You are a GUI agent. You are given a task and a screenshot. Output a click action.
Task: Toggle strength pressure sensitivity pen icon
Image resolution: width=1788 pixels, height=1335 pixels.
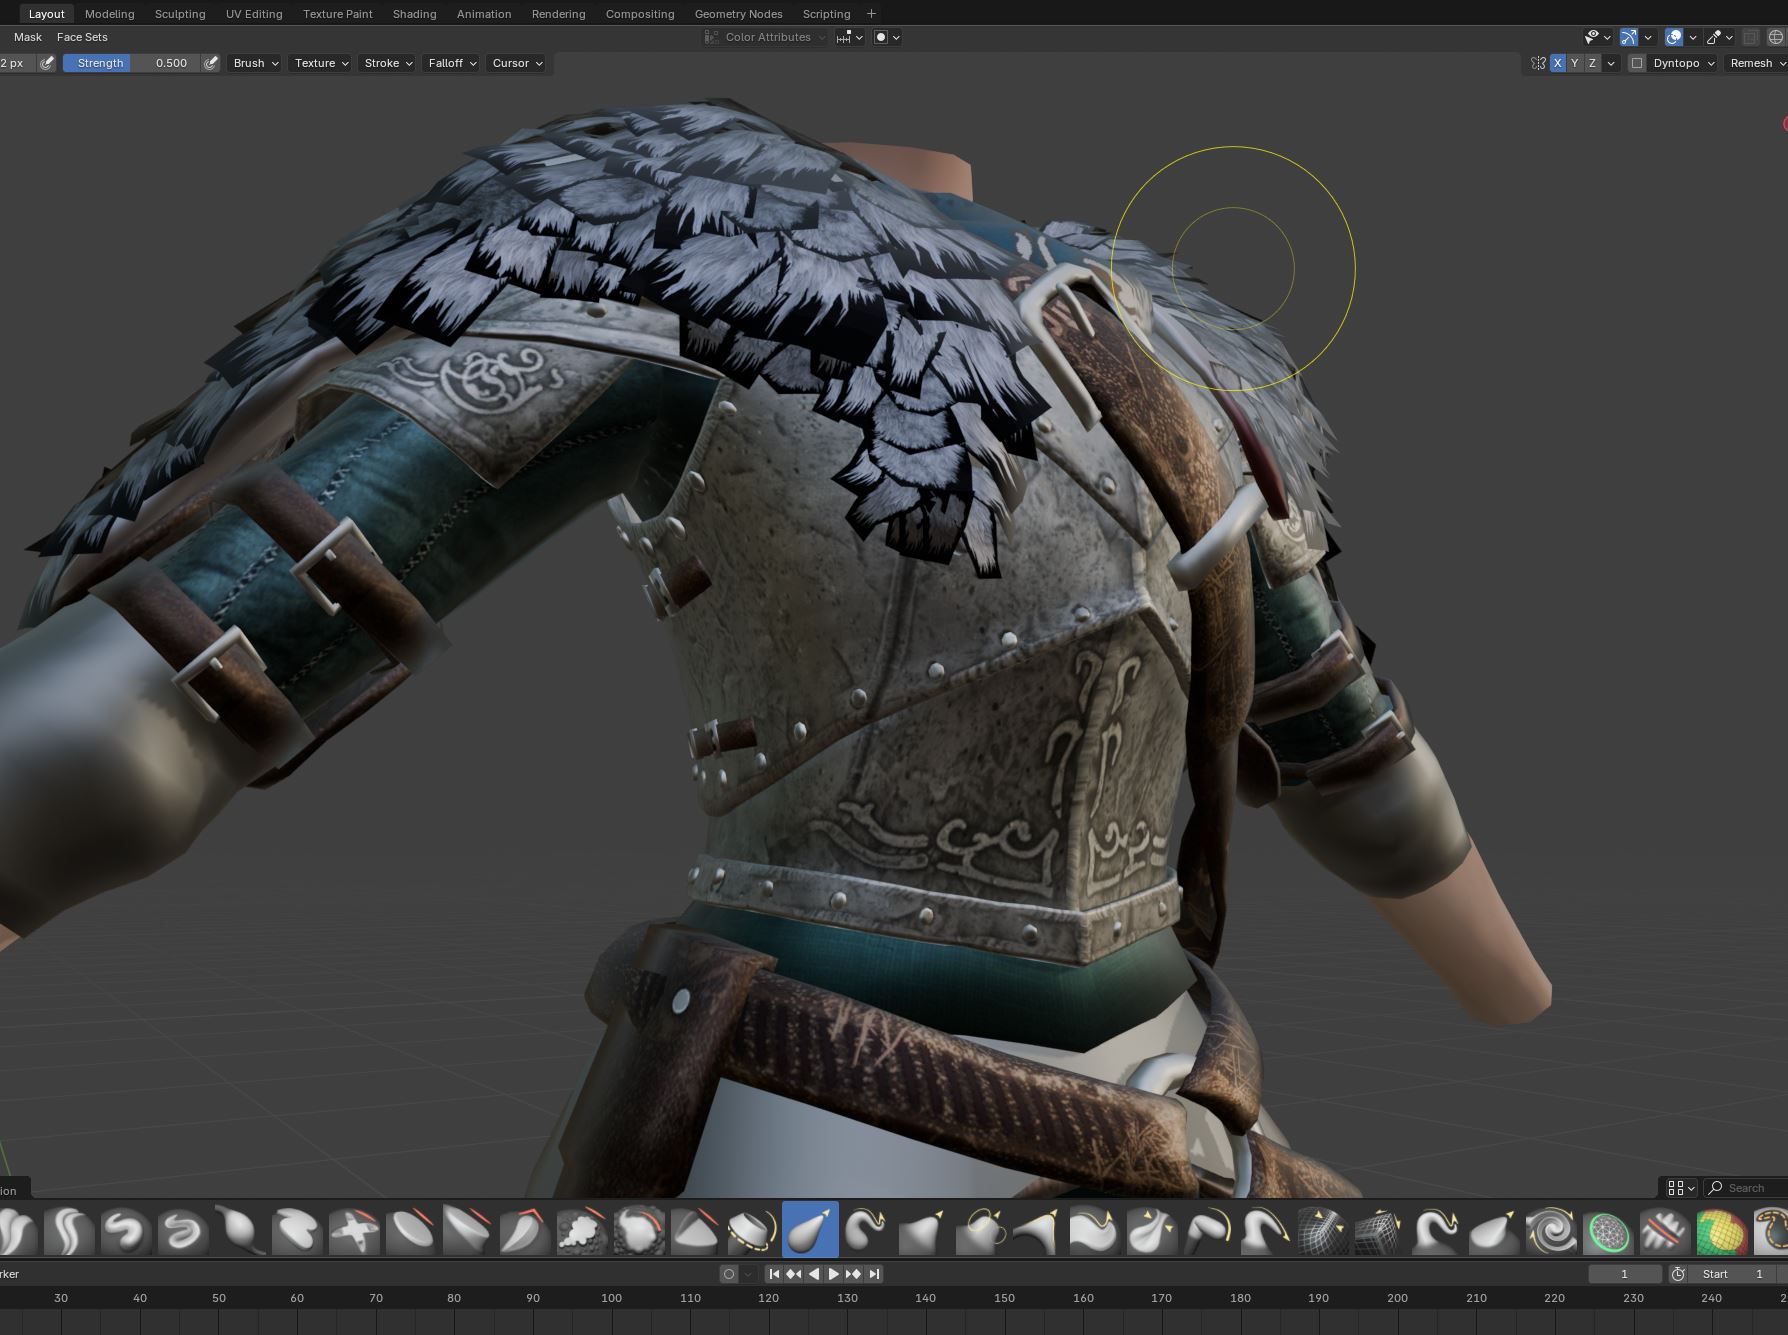[211, 63]
